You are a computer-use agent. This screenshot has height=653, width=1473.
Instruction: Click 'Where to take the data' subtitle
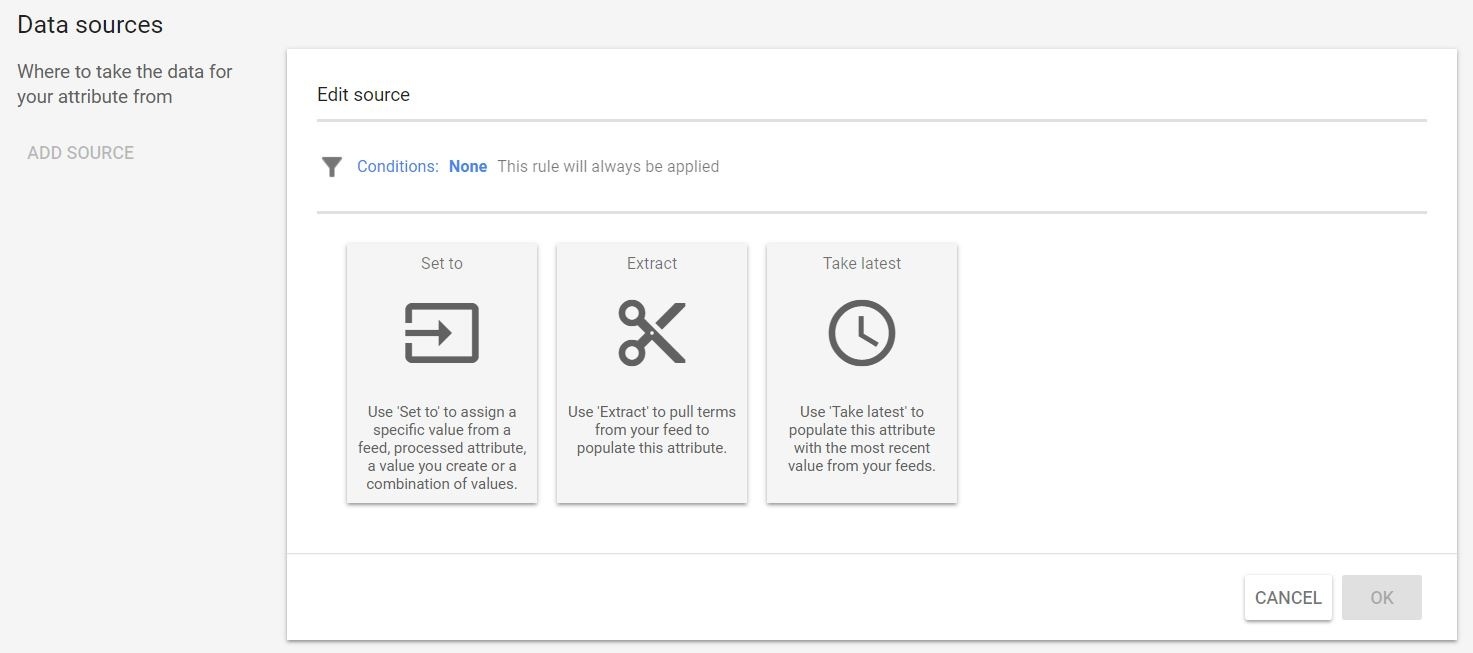124,84
